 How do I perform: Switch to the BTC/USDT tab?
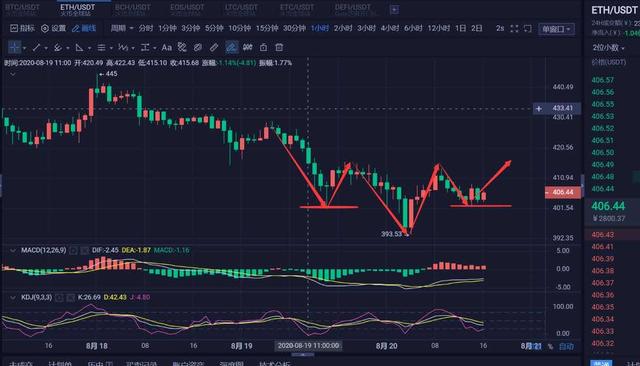point(22,9)
